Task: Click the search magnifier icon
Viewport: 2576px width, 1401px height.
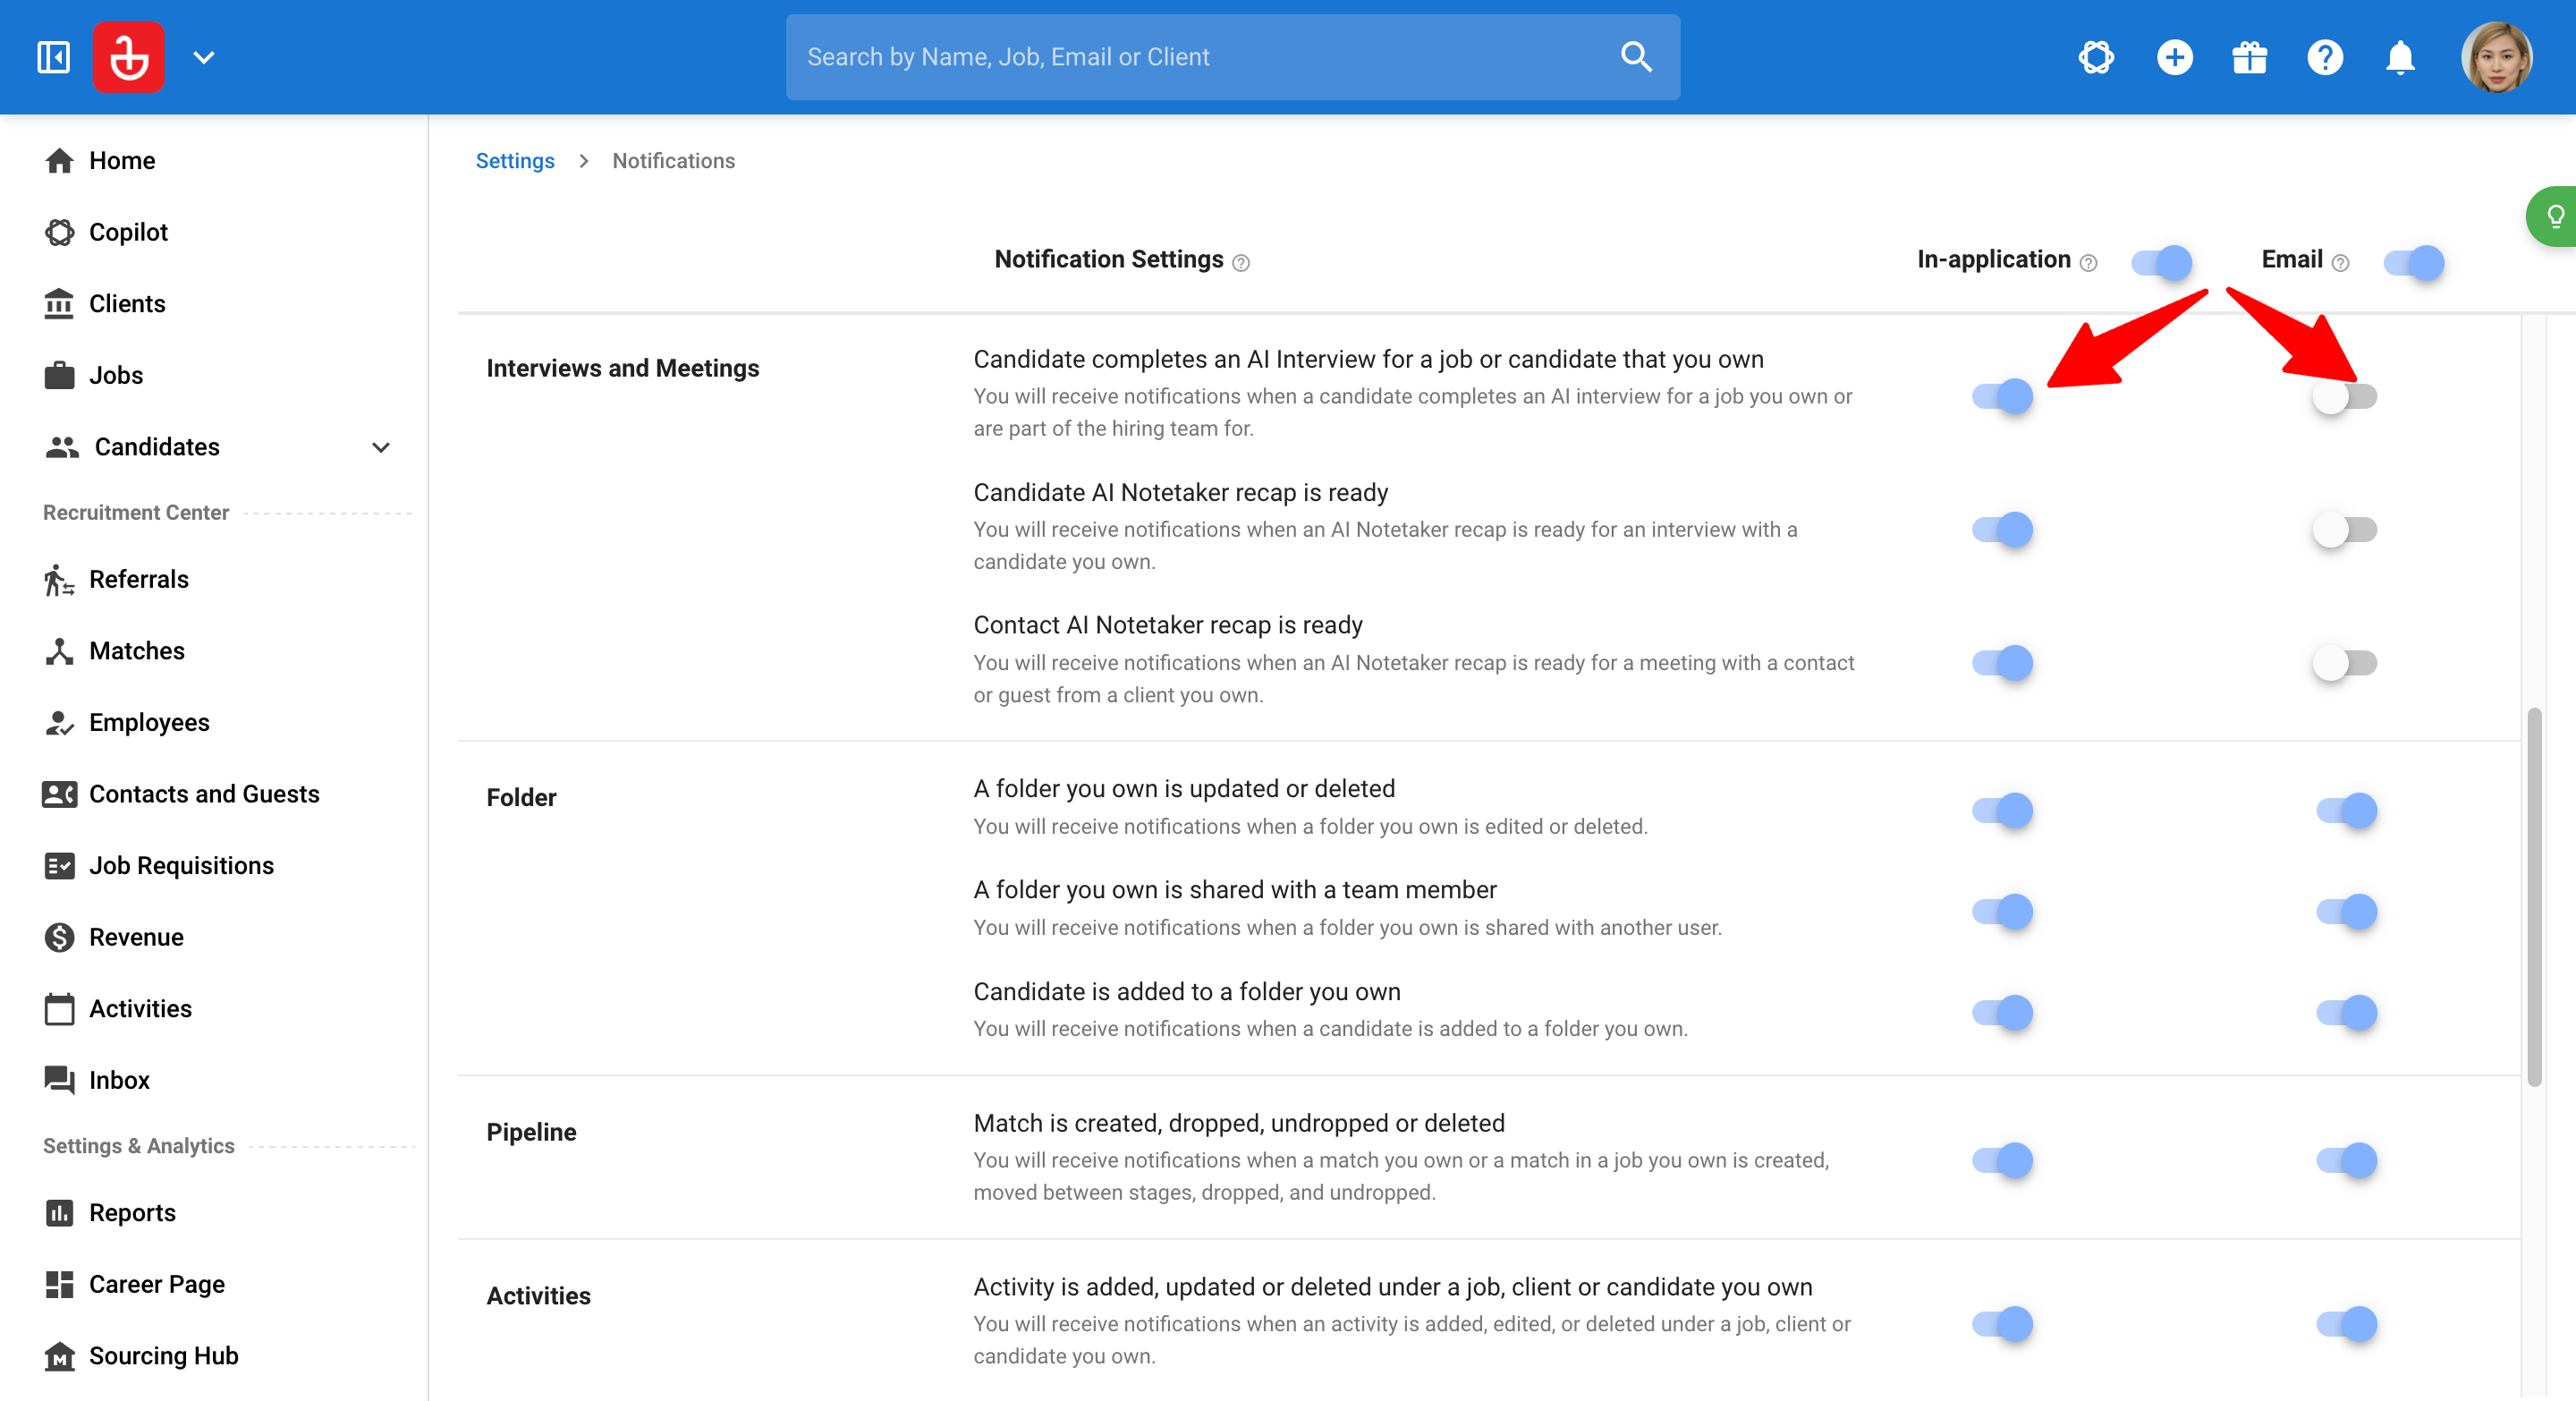Action: pyautogui.click(x=1636, y=57)
